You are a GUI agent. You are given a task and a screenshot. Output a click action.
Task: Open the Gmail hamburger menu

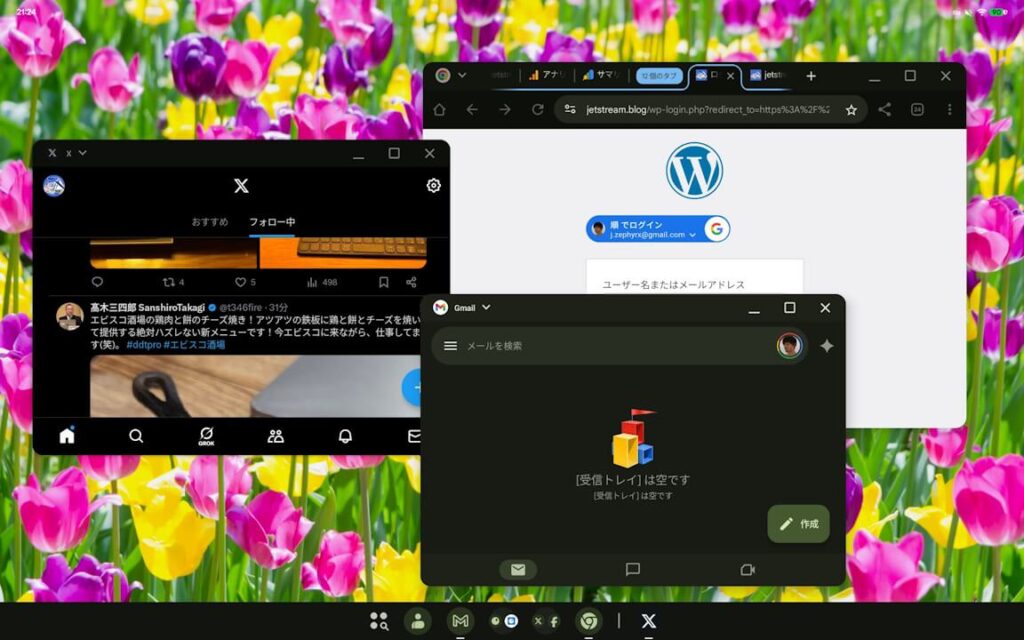point(450,345)
